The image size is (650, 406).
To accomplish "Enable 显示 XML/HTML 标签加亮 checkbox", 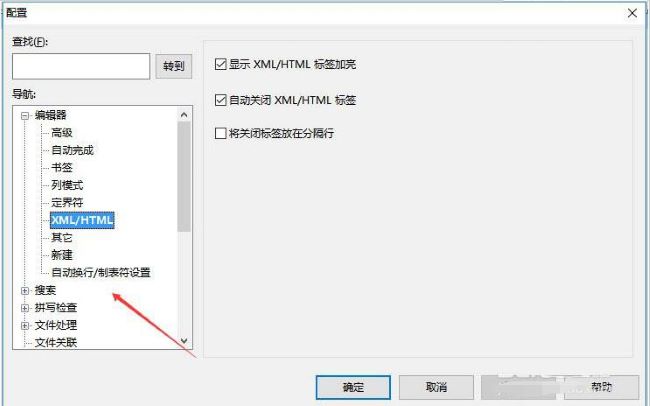I will tap(221, 64).
